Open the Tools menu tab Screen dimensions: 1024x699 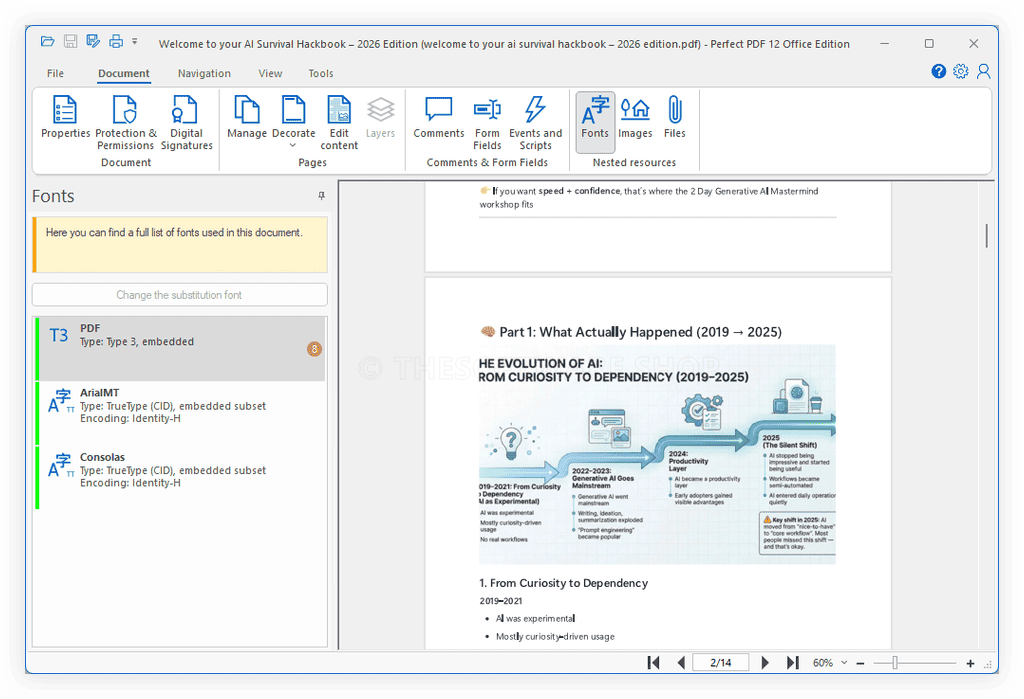320,73
